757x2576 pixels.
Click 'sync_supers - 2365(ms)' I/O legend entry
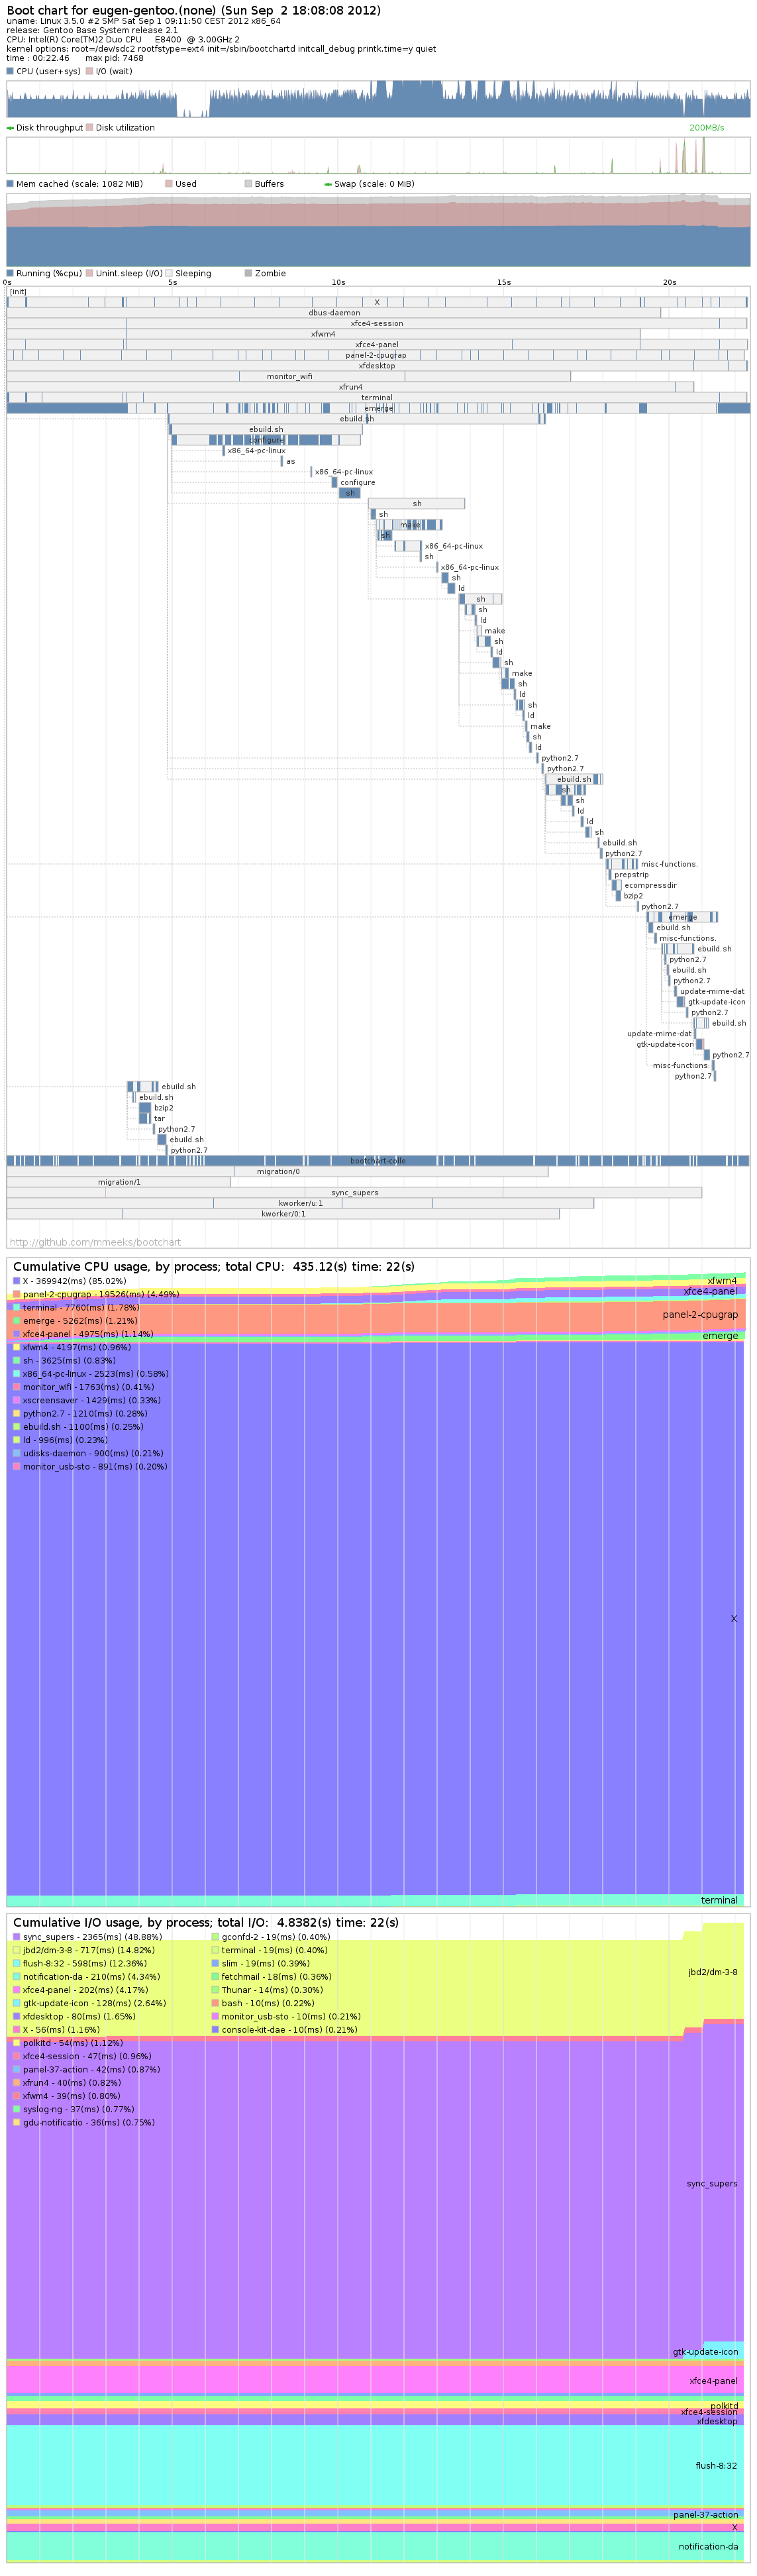click(87, 1937)
